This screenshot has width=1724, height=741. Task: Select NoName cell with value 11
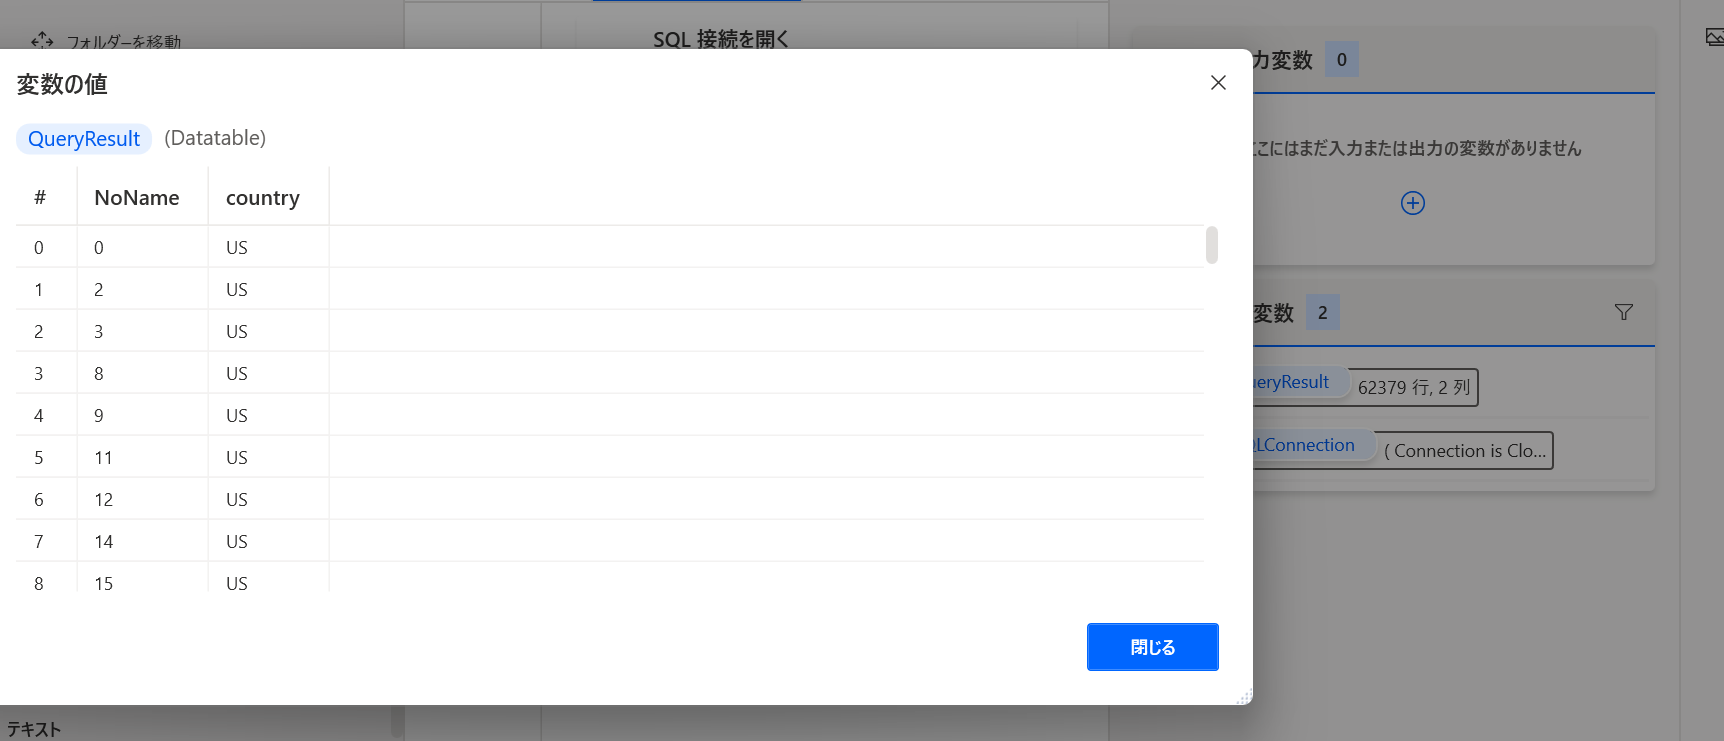(142, 457)
